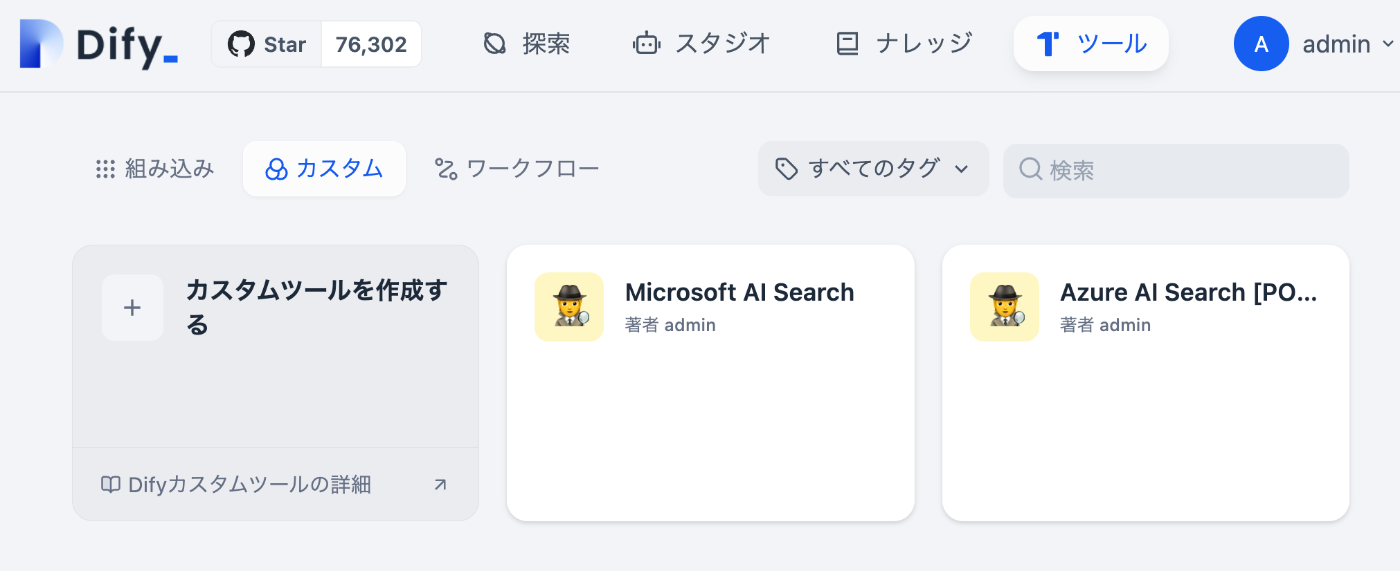Viewport: 1400px width, 571px height.
Task: Open the admin account dropdown chevron
Action: [x=1387, y=44]
